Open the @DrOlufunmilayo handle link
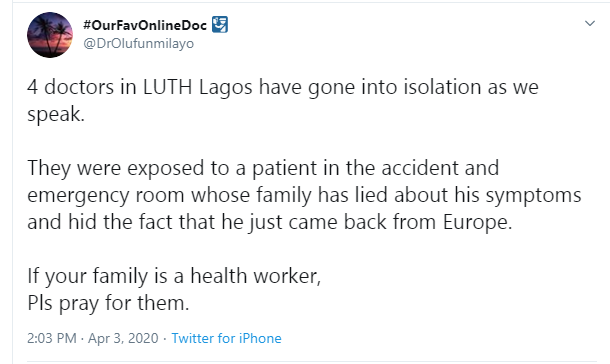Screen dimensions: 610x364 [x=138, y=44]
